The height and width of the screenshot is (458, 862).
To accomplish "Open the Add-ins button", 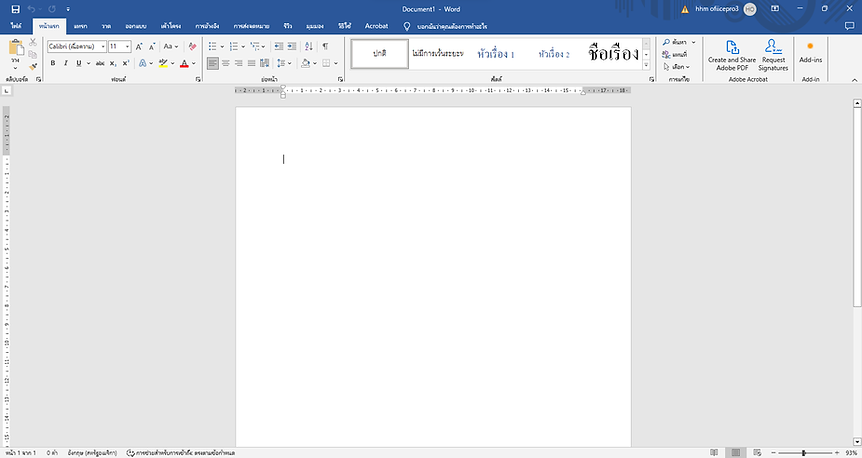I will [x=810, y=52].
